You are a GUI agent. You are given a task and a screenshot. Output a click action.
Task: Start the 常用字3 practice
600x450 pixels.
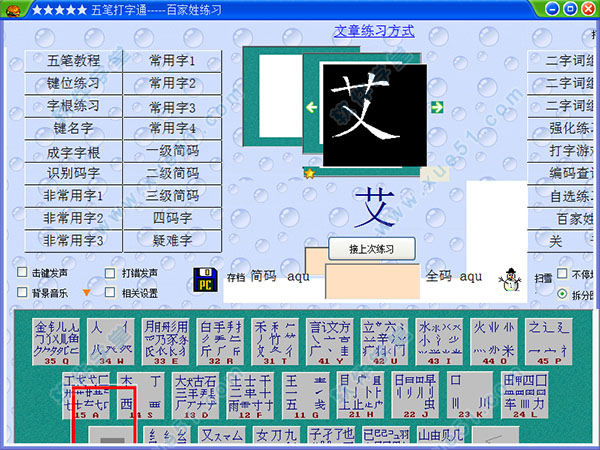point(172,106)
